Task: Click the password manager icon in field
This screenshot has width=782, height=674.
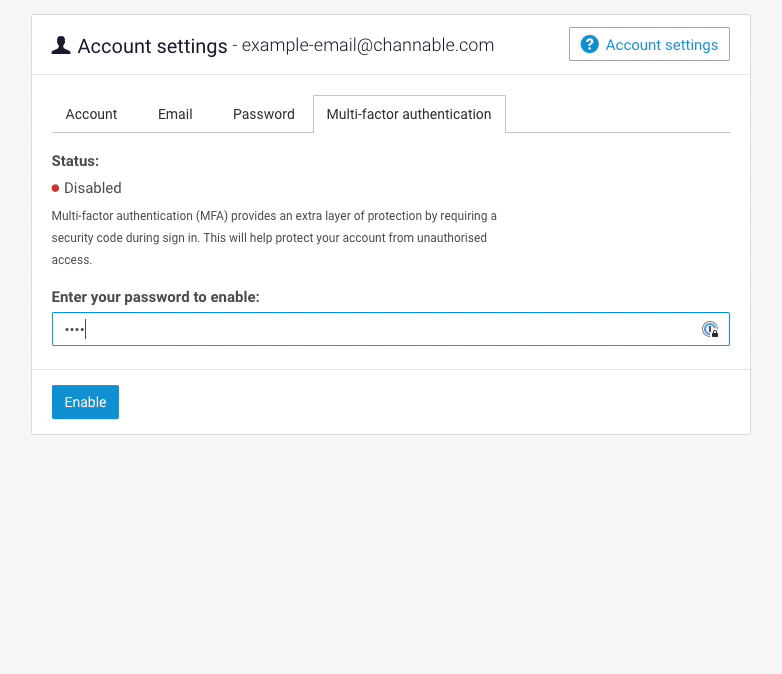Action: point(710,329)
